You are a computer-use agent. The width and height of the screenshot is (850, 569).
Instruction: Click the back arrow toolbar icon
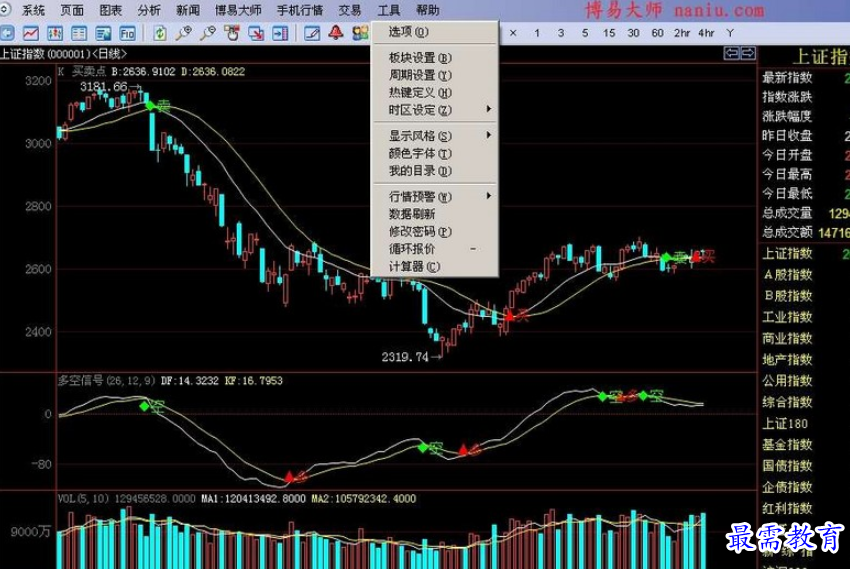6,34
